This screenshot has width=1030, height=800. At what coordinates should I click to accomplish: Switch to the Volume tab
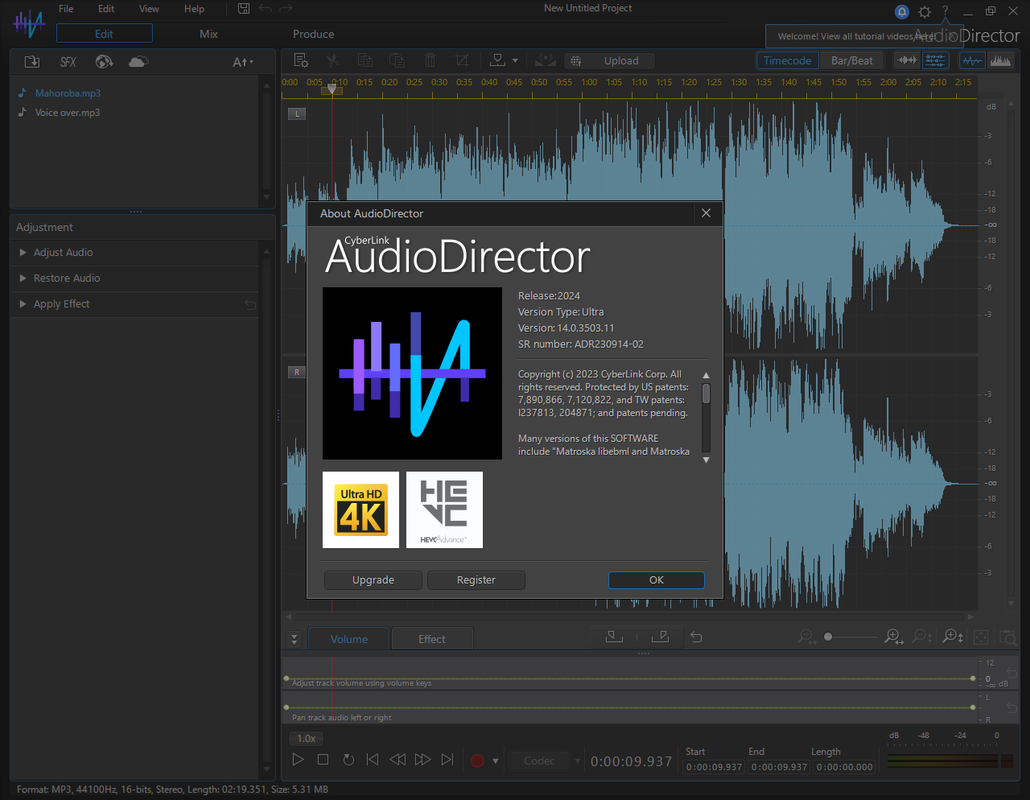coord(349,639)
